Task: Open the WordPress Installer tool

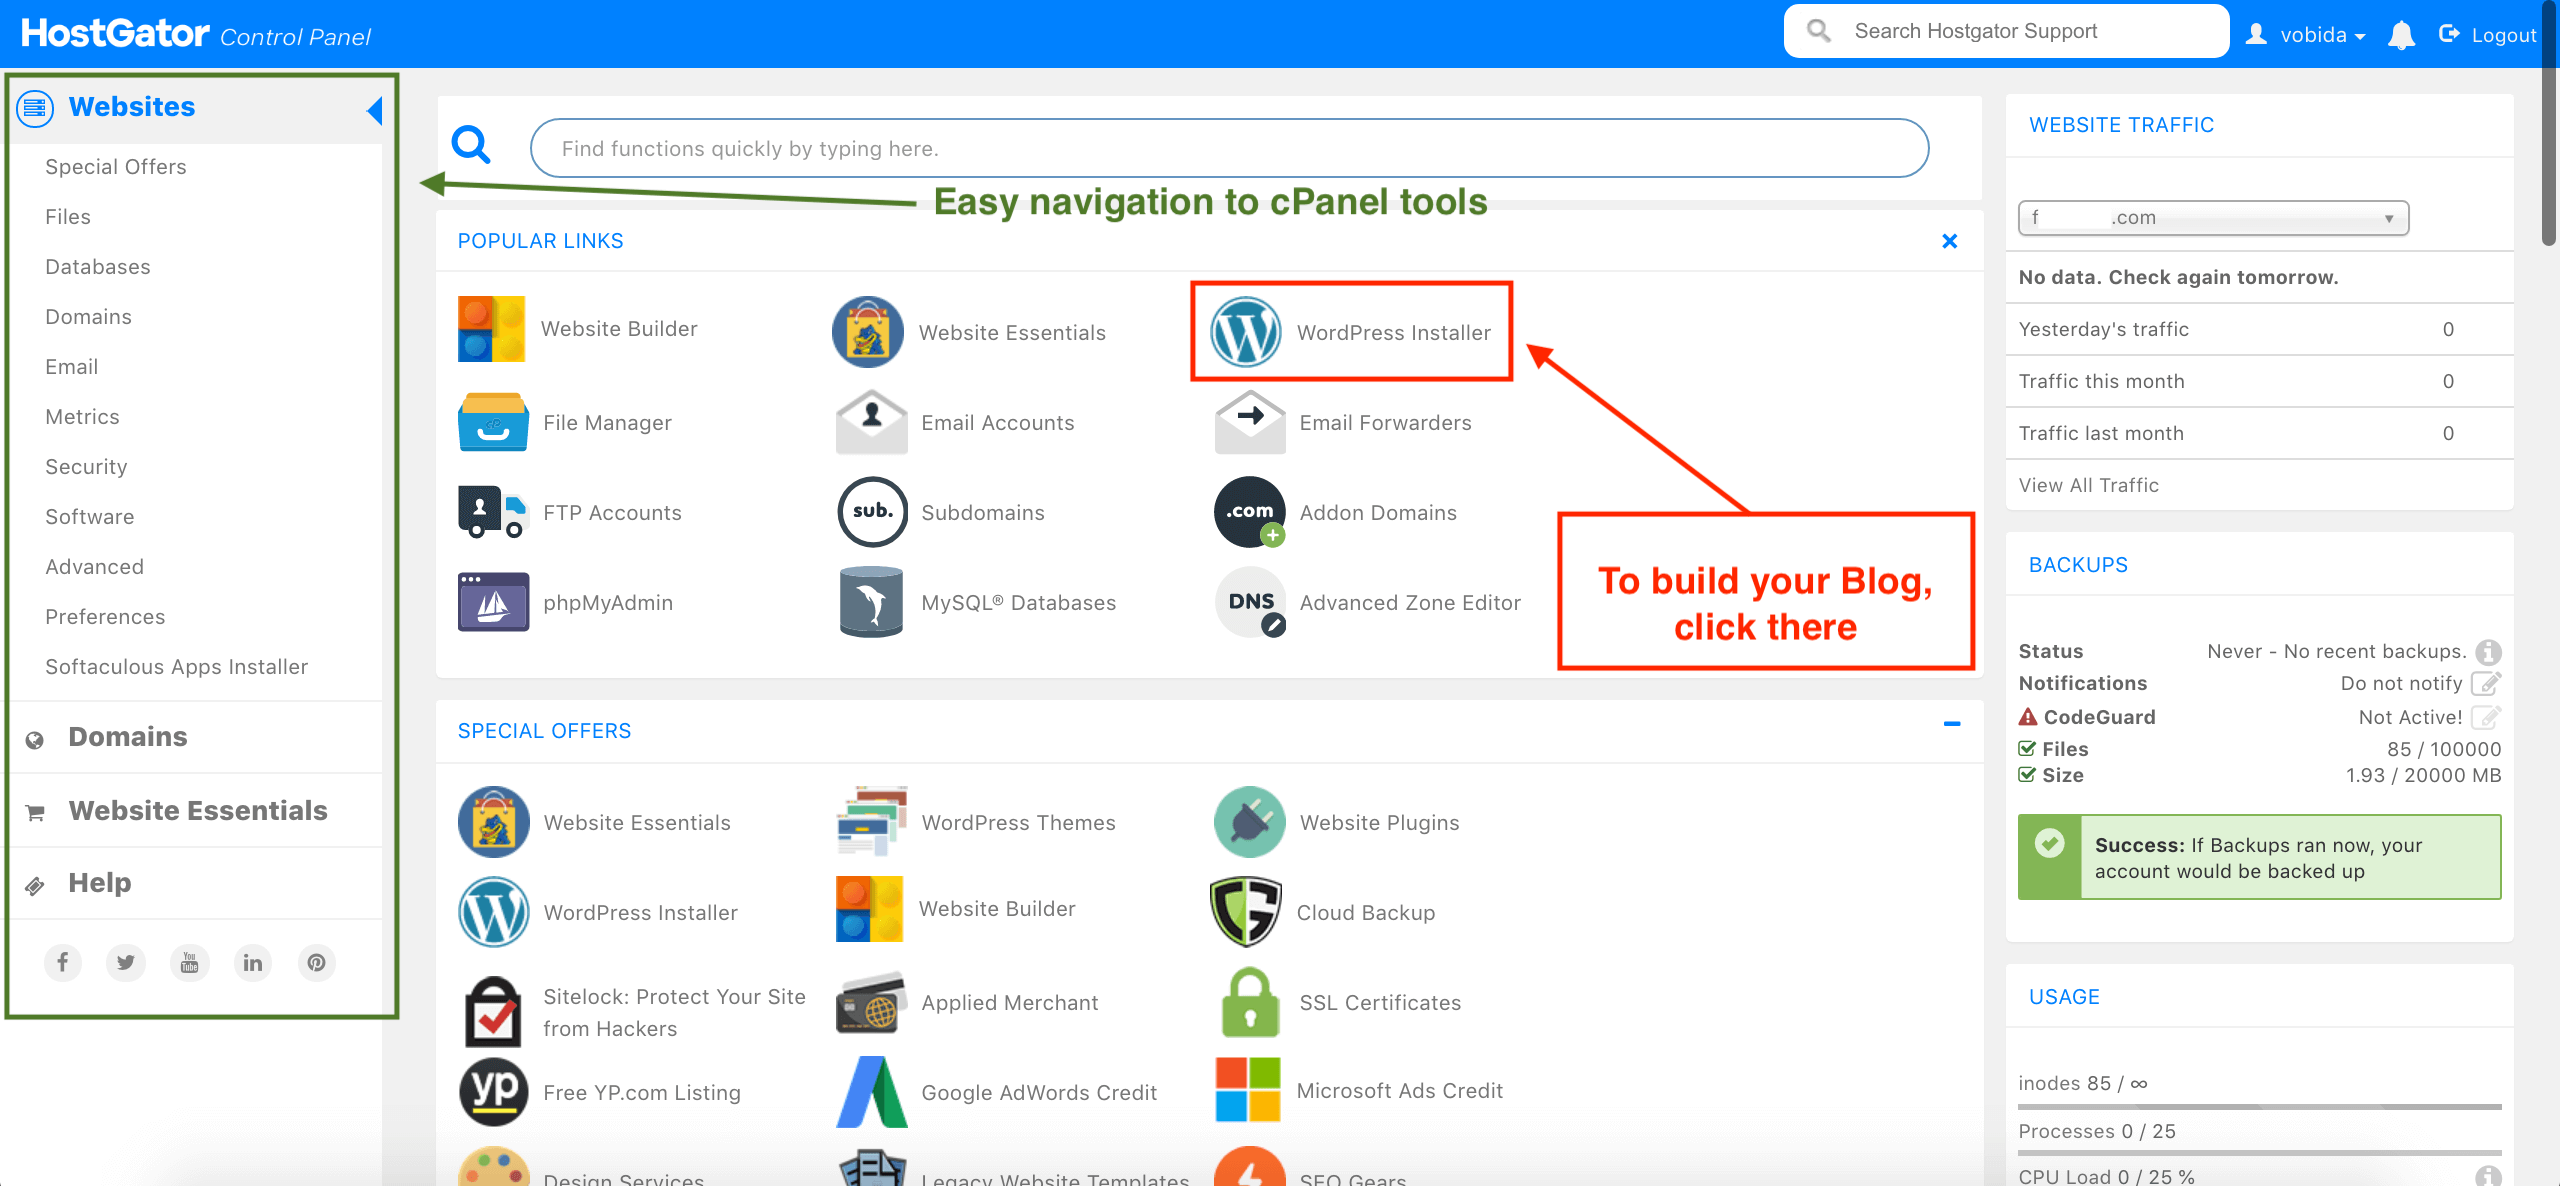Action: point(1393,332)
